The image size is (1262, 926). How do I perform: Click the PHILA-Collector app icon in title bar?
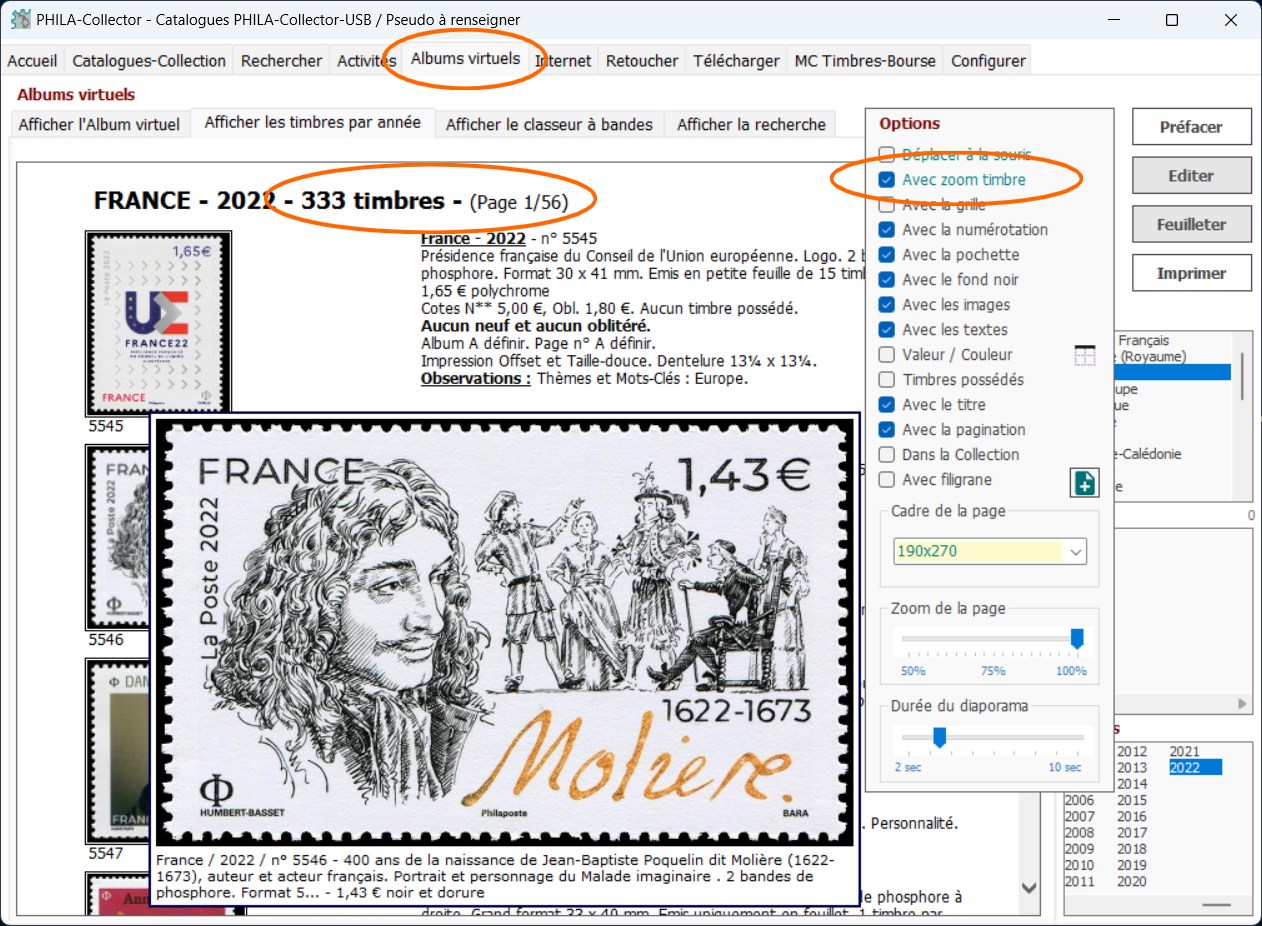[x=19, y=19]
